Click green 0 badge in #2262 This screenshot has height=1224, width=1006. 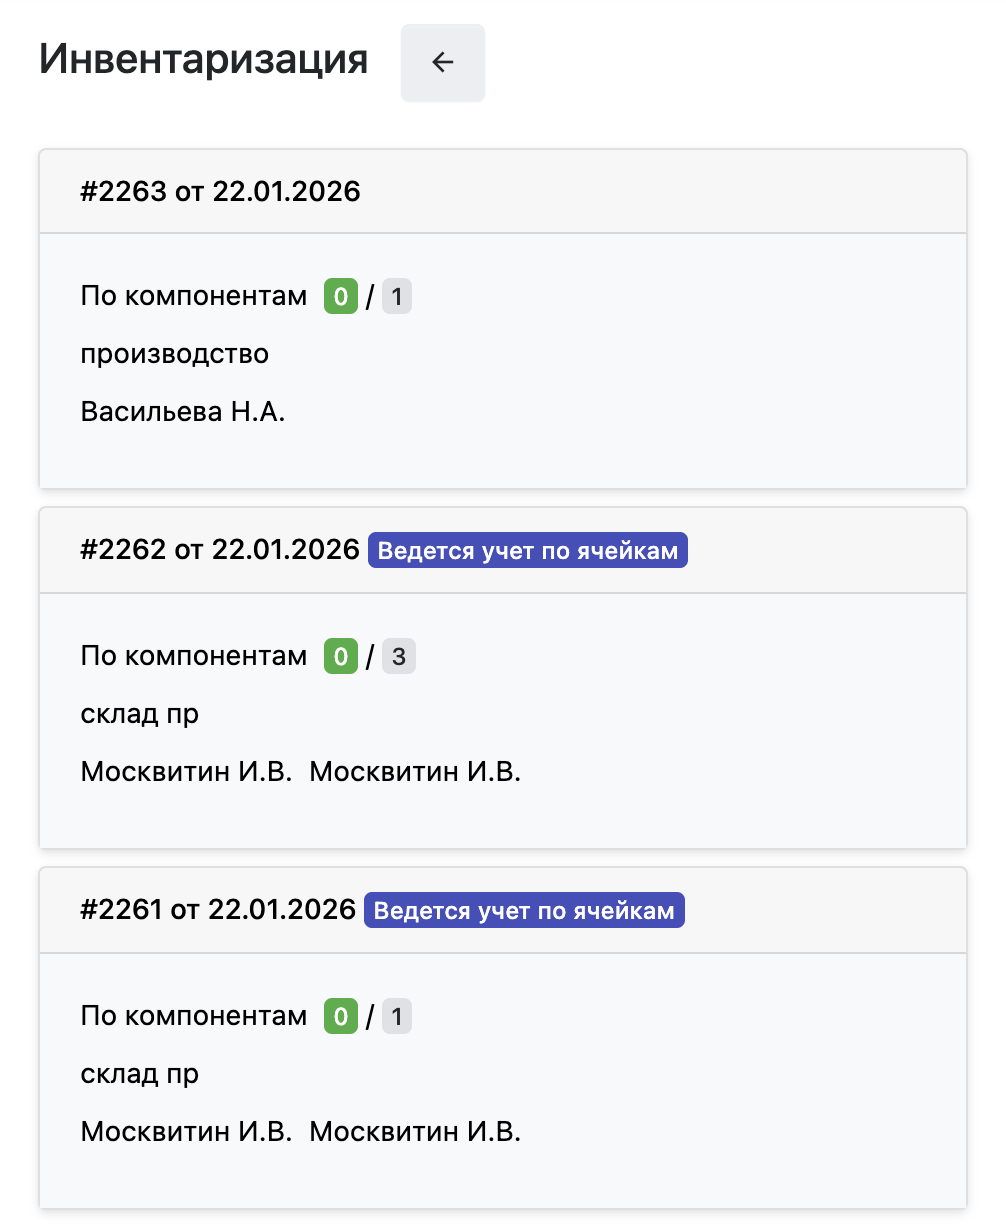point(340,657)
